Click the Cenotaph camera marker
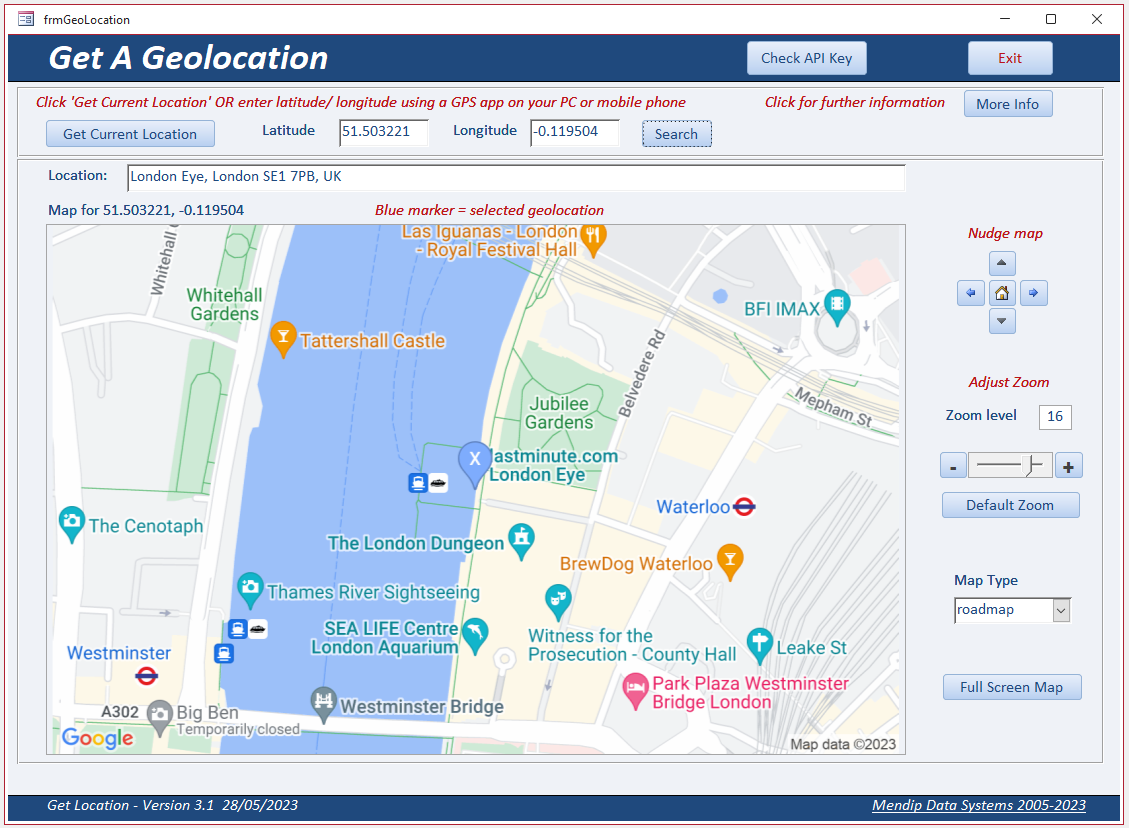The width and height of the screenshot is (1129, 828). pyautogui.click(x=71, y=523)
